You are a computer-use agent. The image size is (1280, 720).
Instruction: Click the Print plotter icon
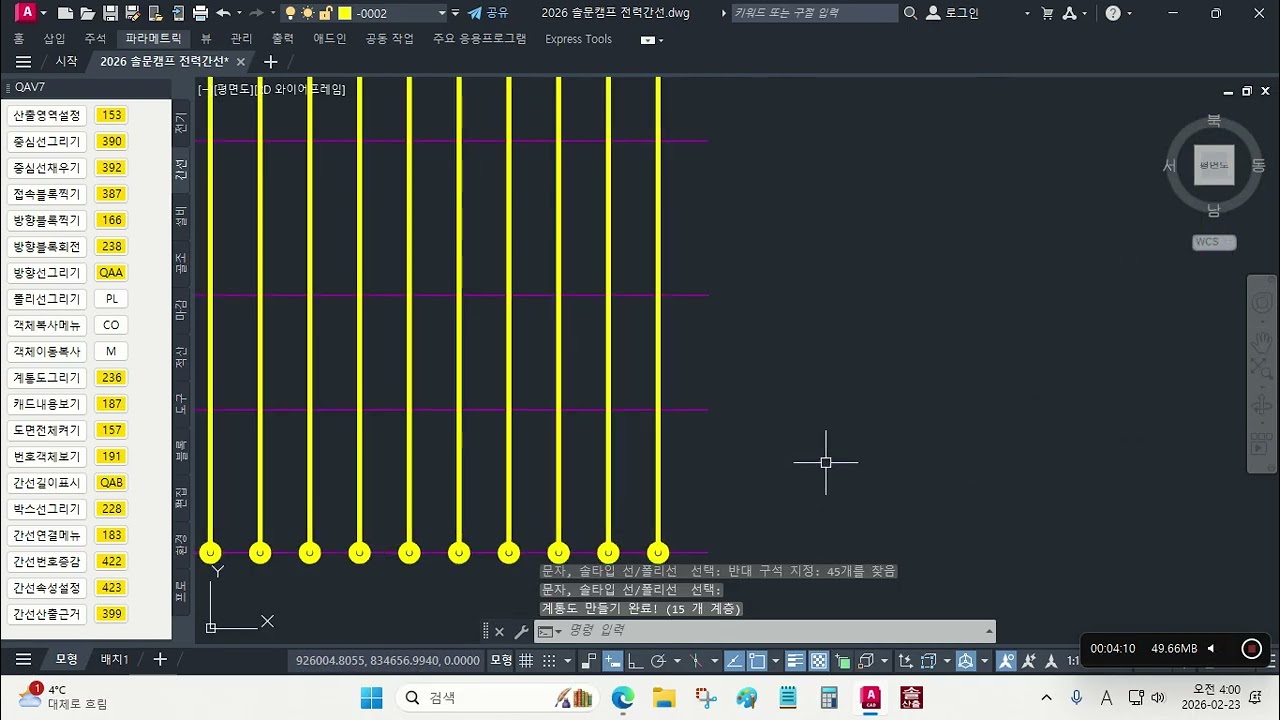click(200, 13)
